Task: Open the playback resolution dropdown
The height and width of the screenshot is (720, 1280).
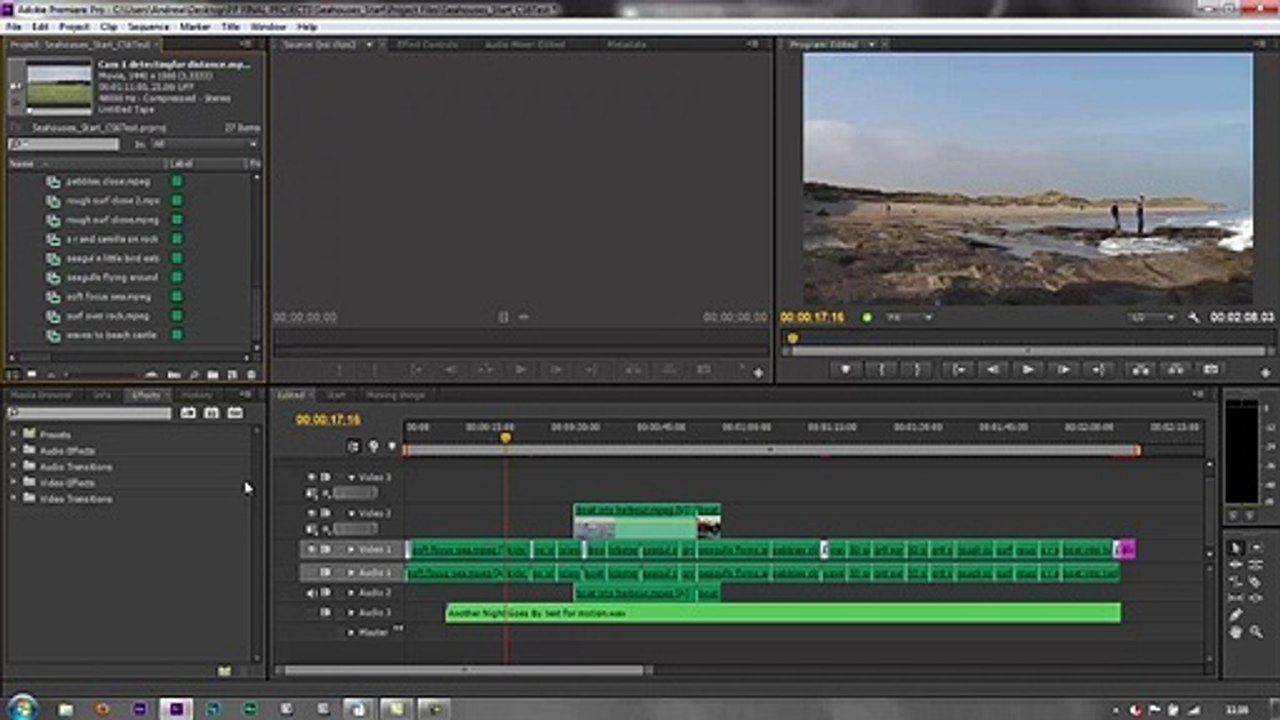Action: click(1152, 317)
